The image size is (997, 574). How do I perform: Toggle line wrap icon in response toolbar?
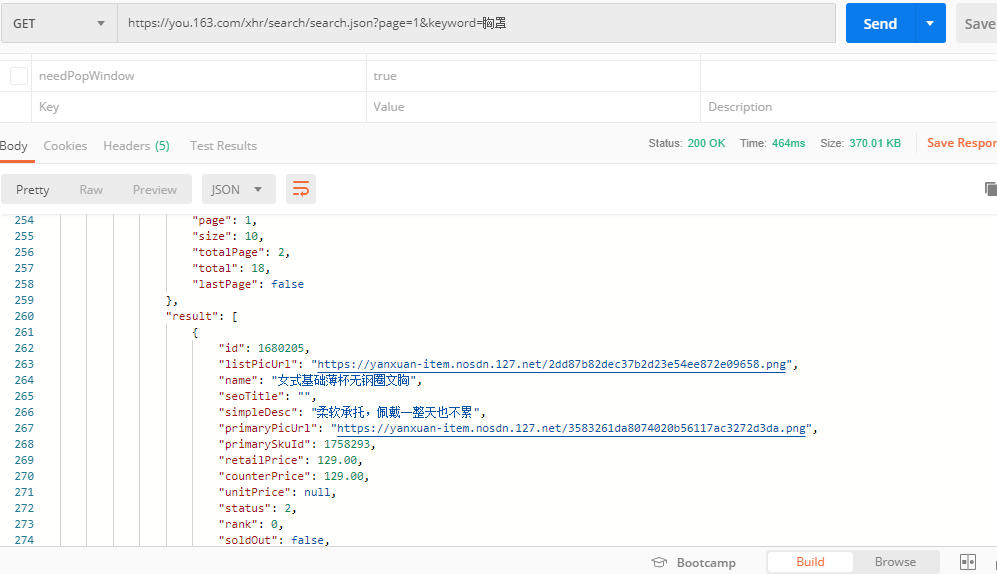pyautogui.click(x=301, y=189)
